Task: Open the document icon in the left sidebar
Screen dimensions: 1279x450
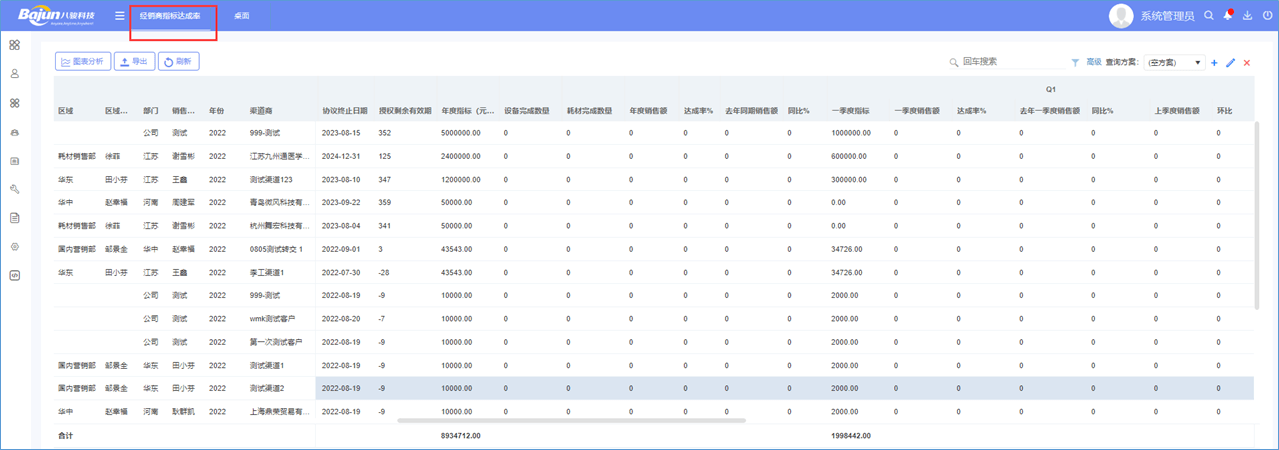Action: point(14,218)
